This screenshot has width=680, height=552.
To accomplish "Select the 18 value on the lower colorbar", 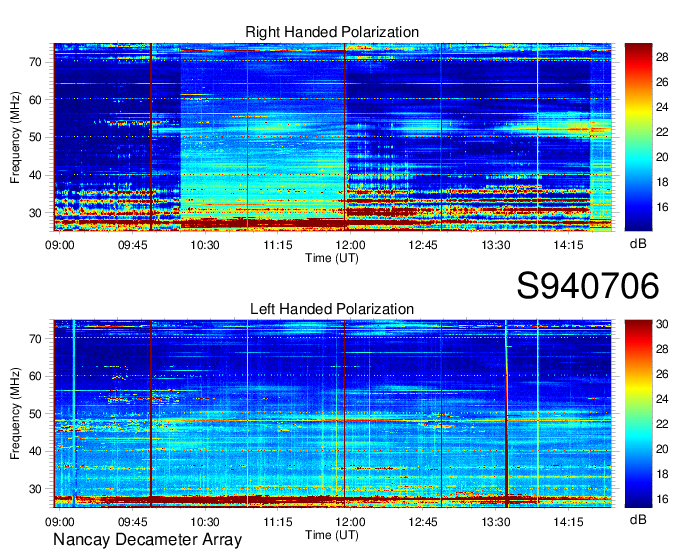I will [662, 474].
